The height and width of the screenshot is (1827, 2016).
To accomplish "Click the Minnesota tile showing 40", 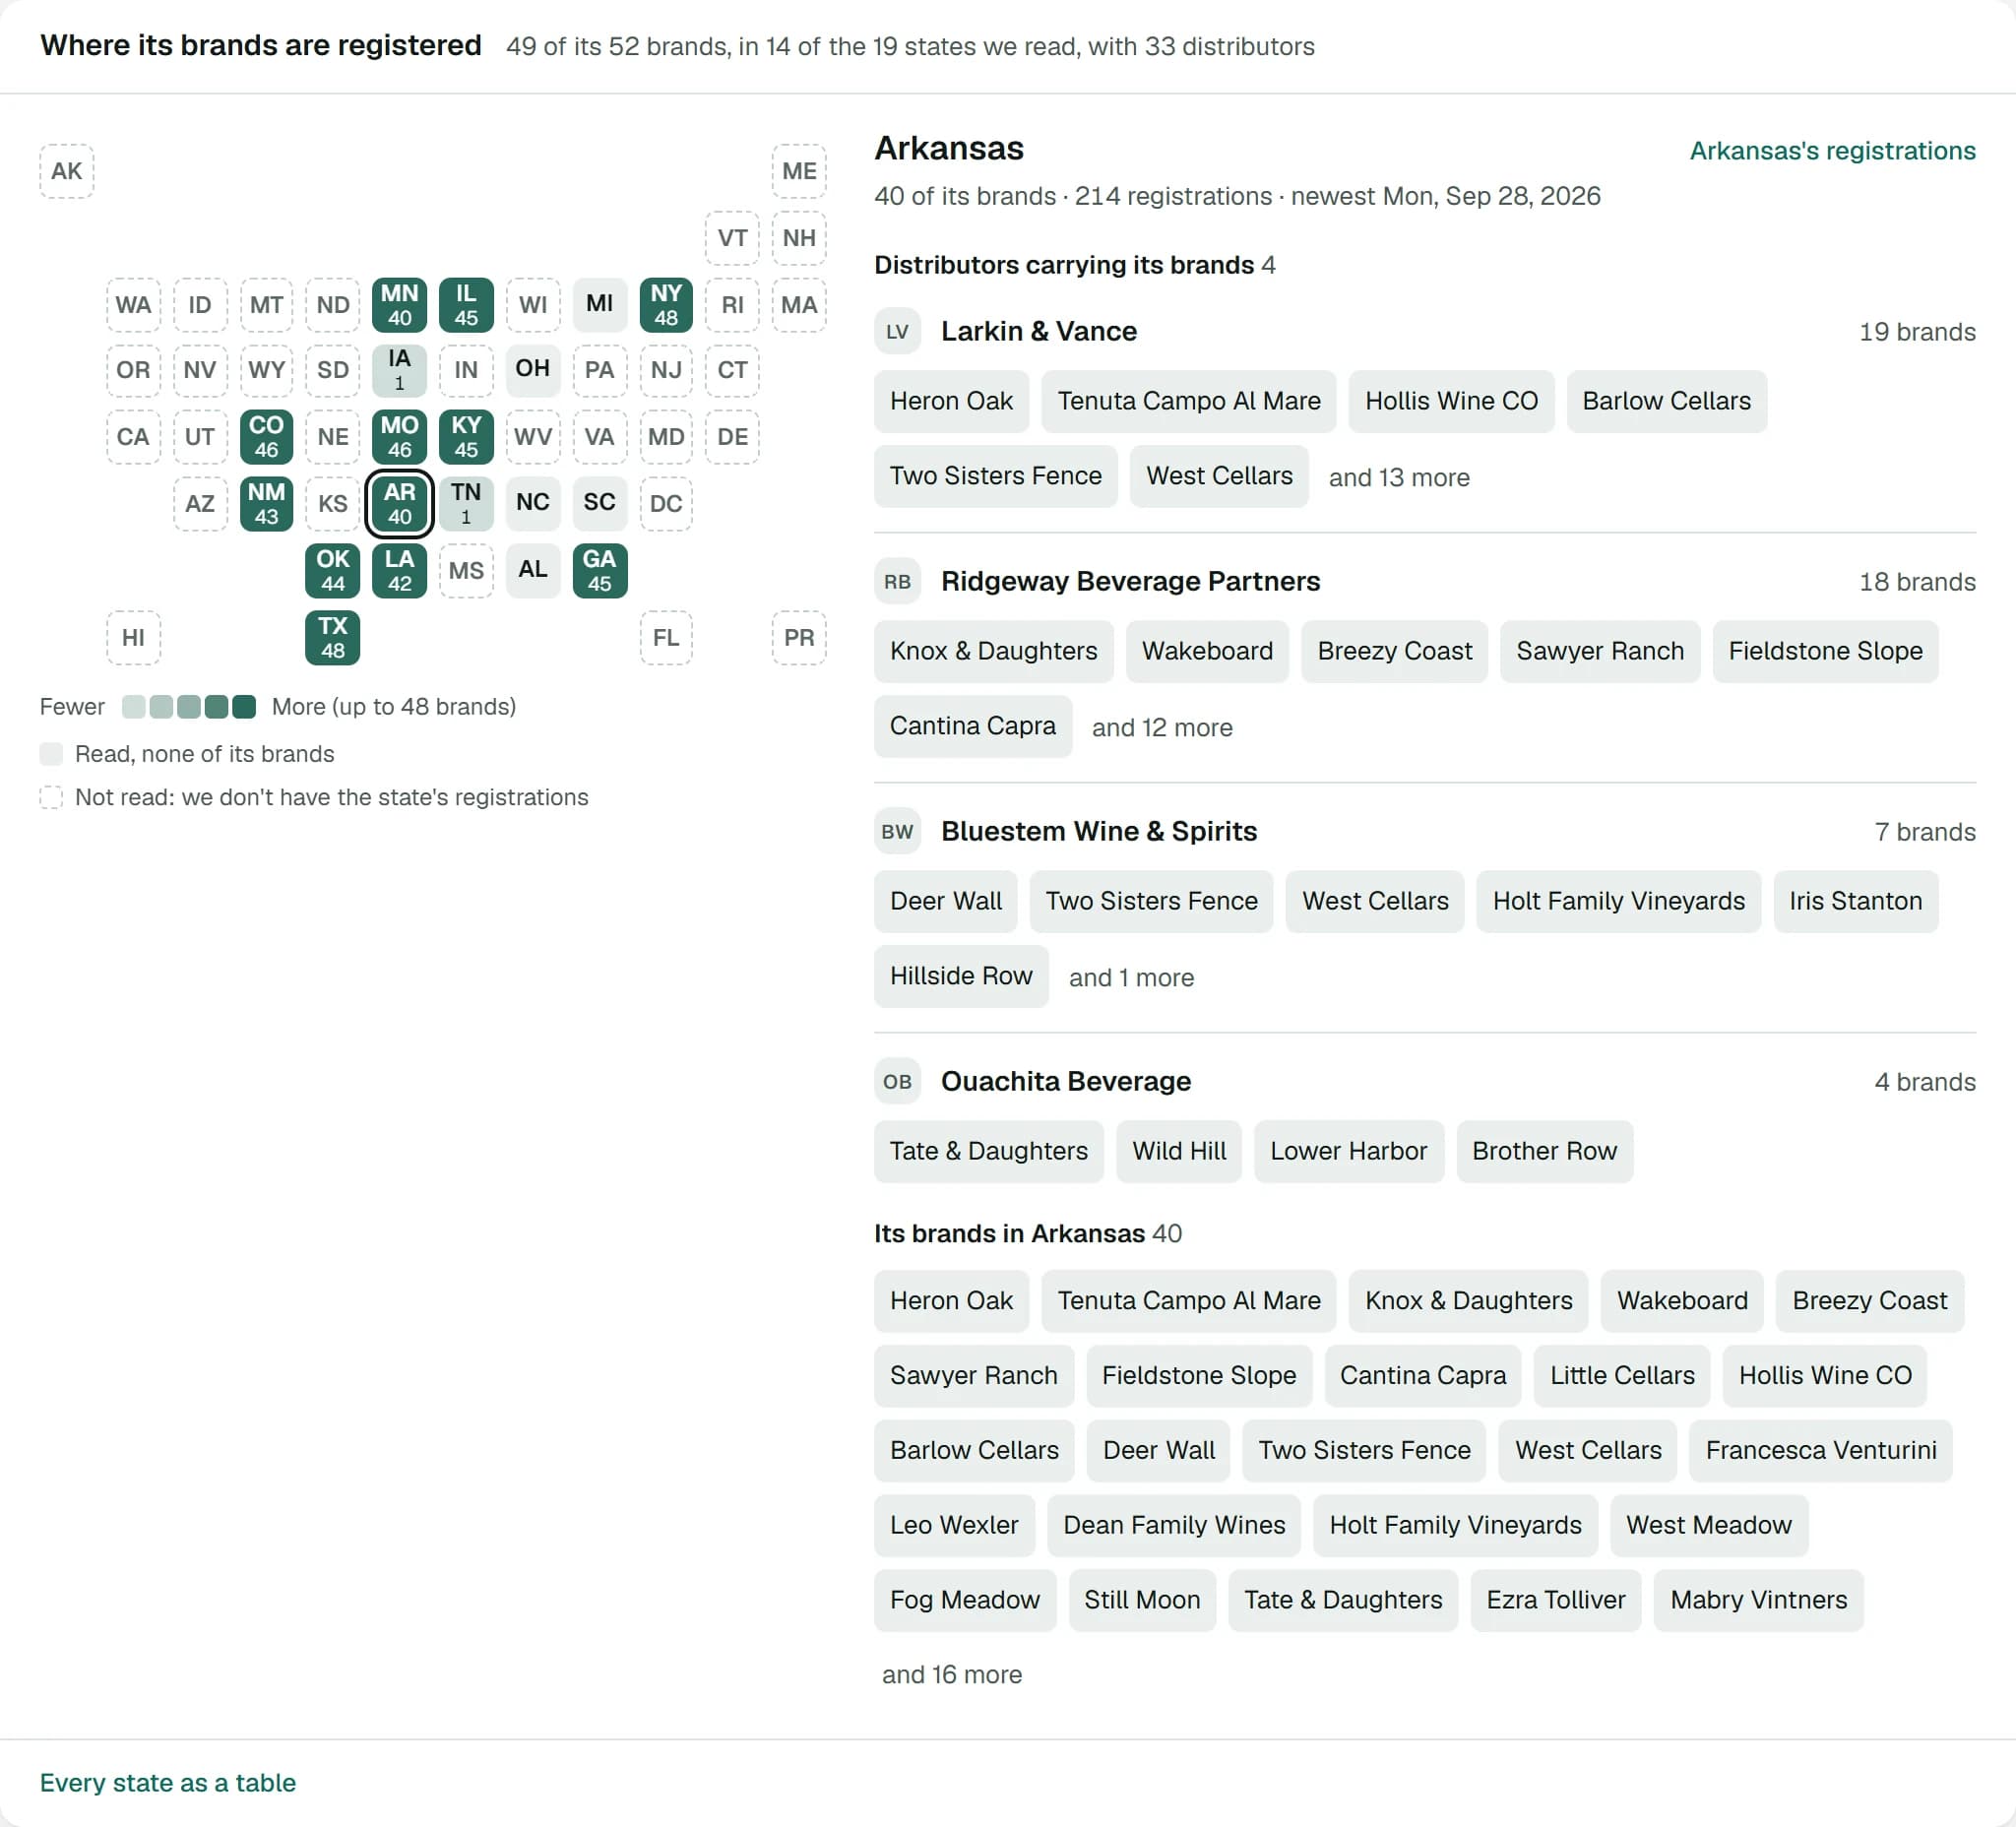I will 399,304.
